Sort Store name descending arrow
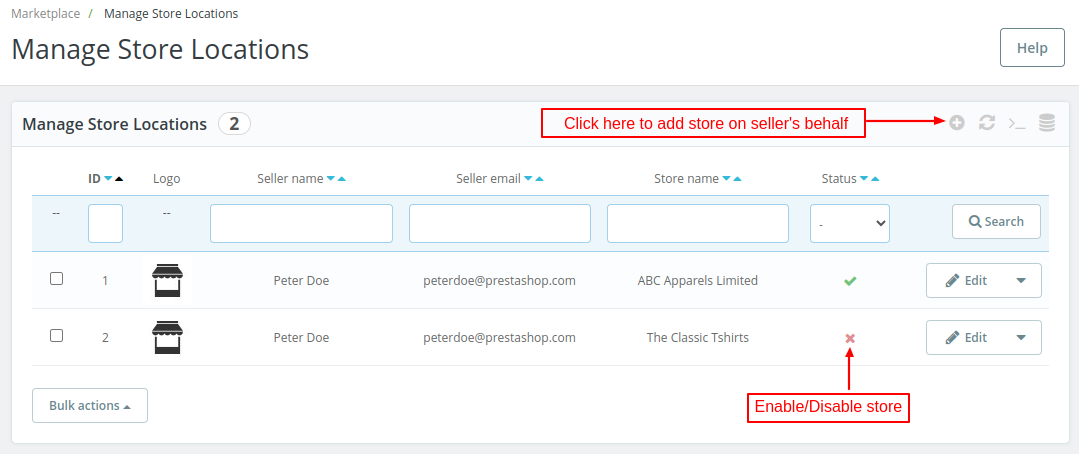The height and width of the screenshot is (454, 1079). point(727,179)
